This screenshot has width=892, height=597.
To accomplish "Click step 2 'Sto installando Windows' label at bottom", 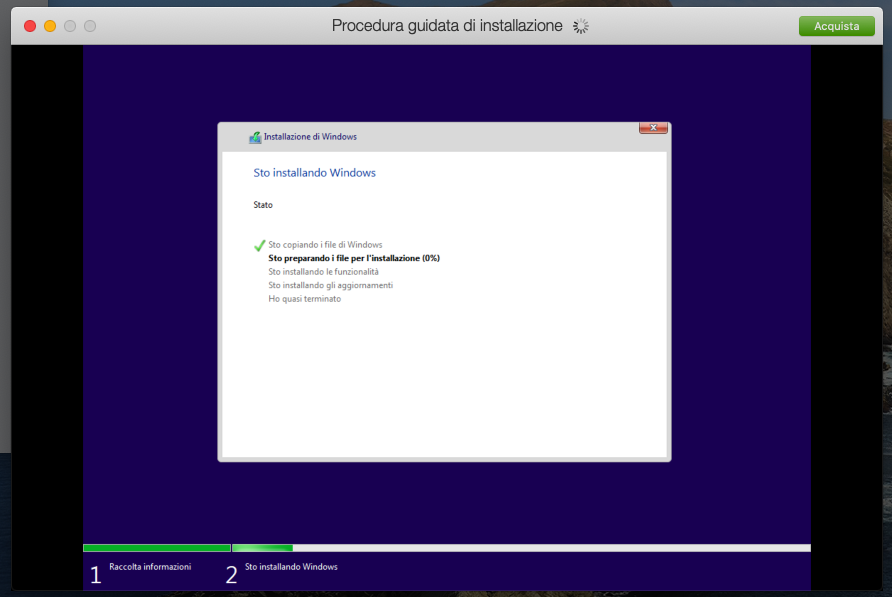I will [291, 567].
